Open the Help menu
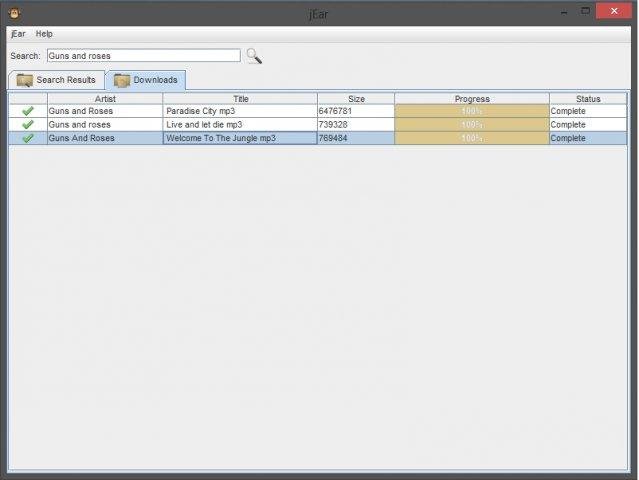Viewport: 639px width, 480px height. tap(44, 34)
